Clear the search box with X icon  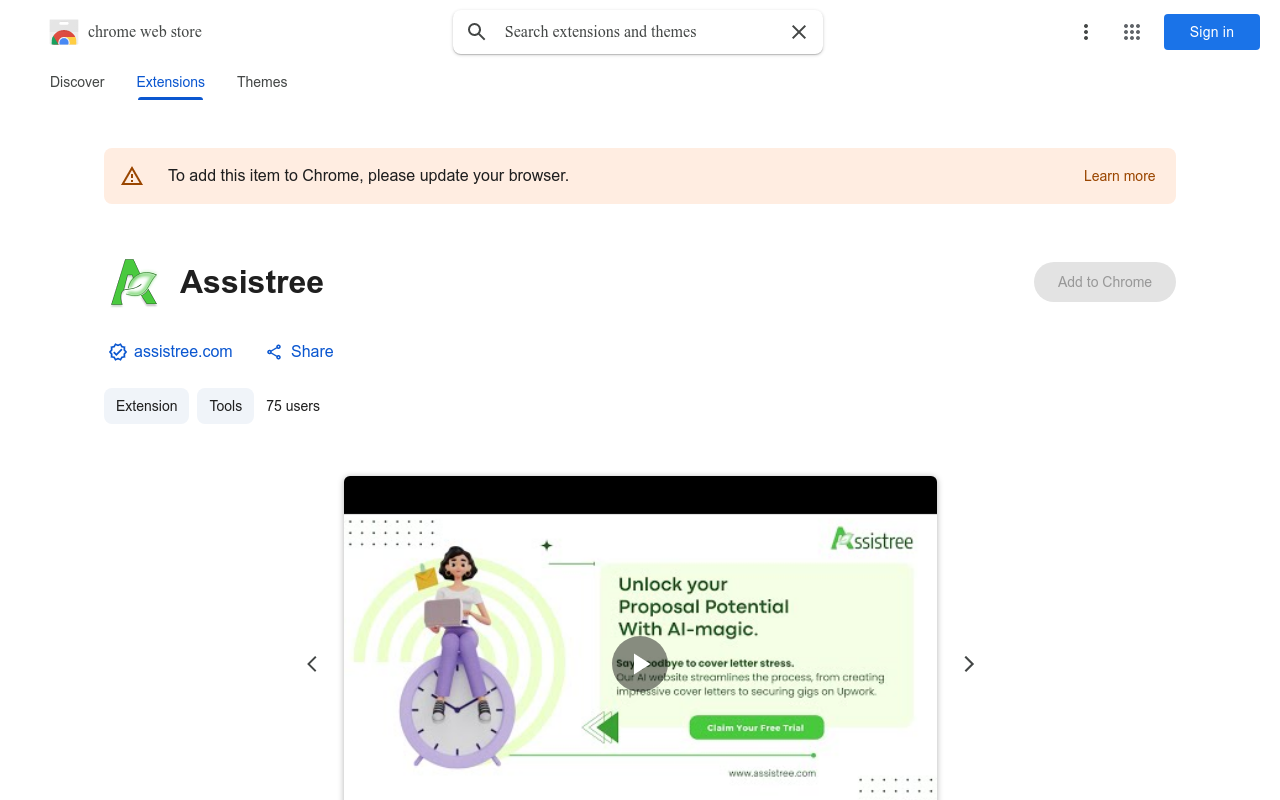tap(799, 32)
